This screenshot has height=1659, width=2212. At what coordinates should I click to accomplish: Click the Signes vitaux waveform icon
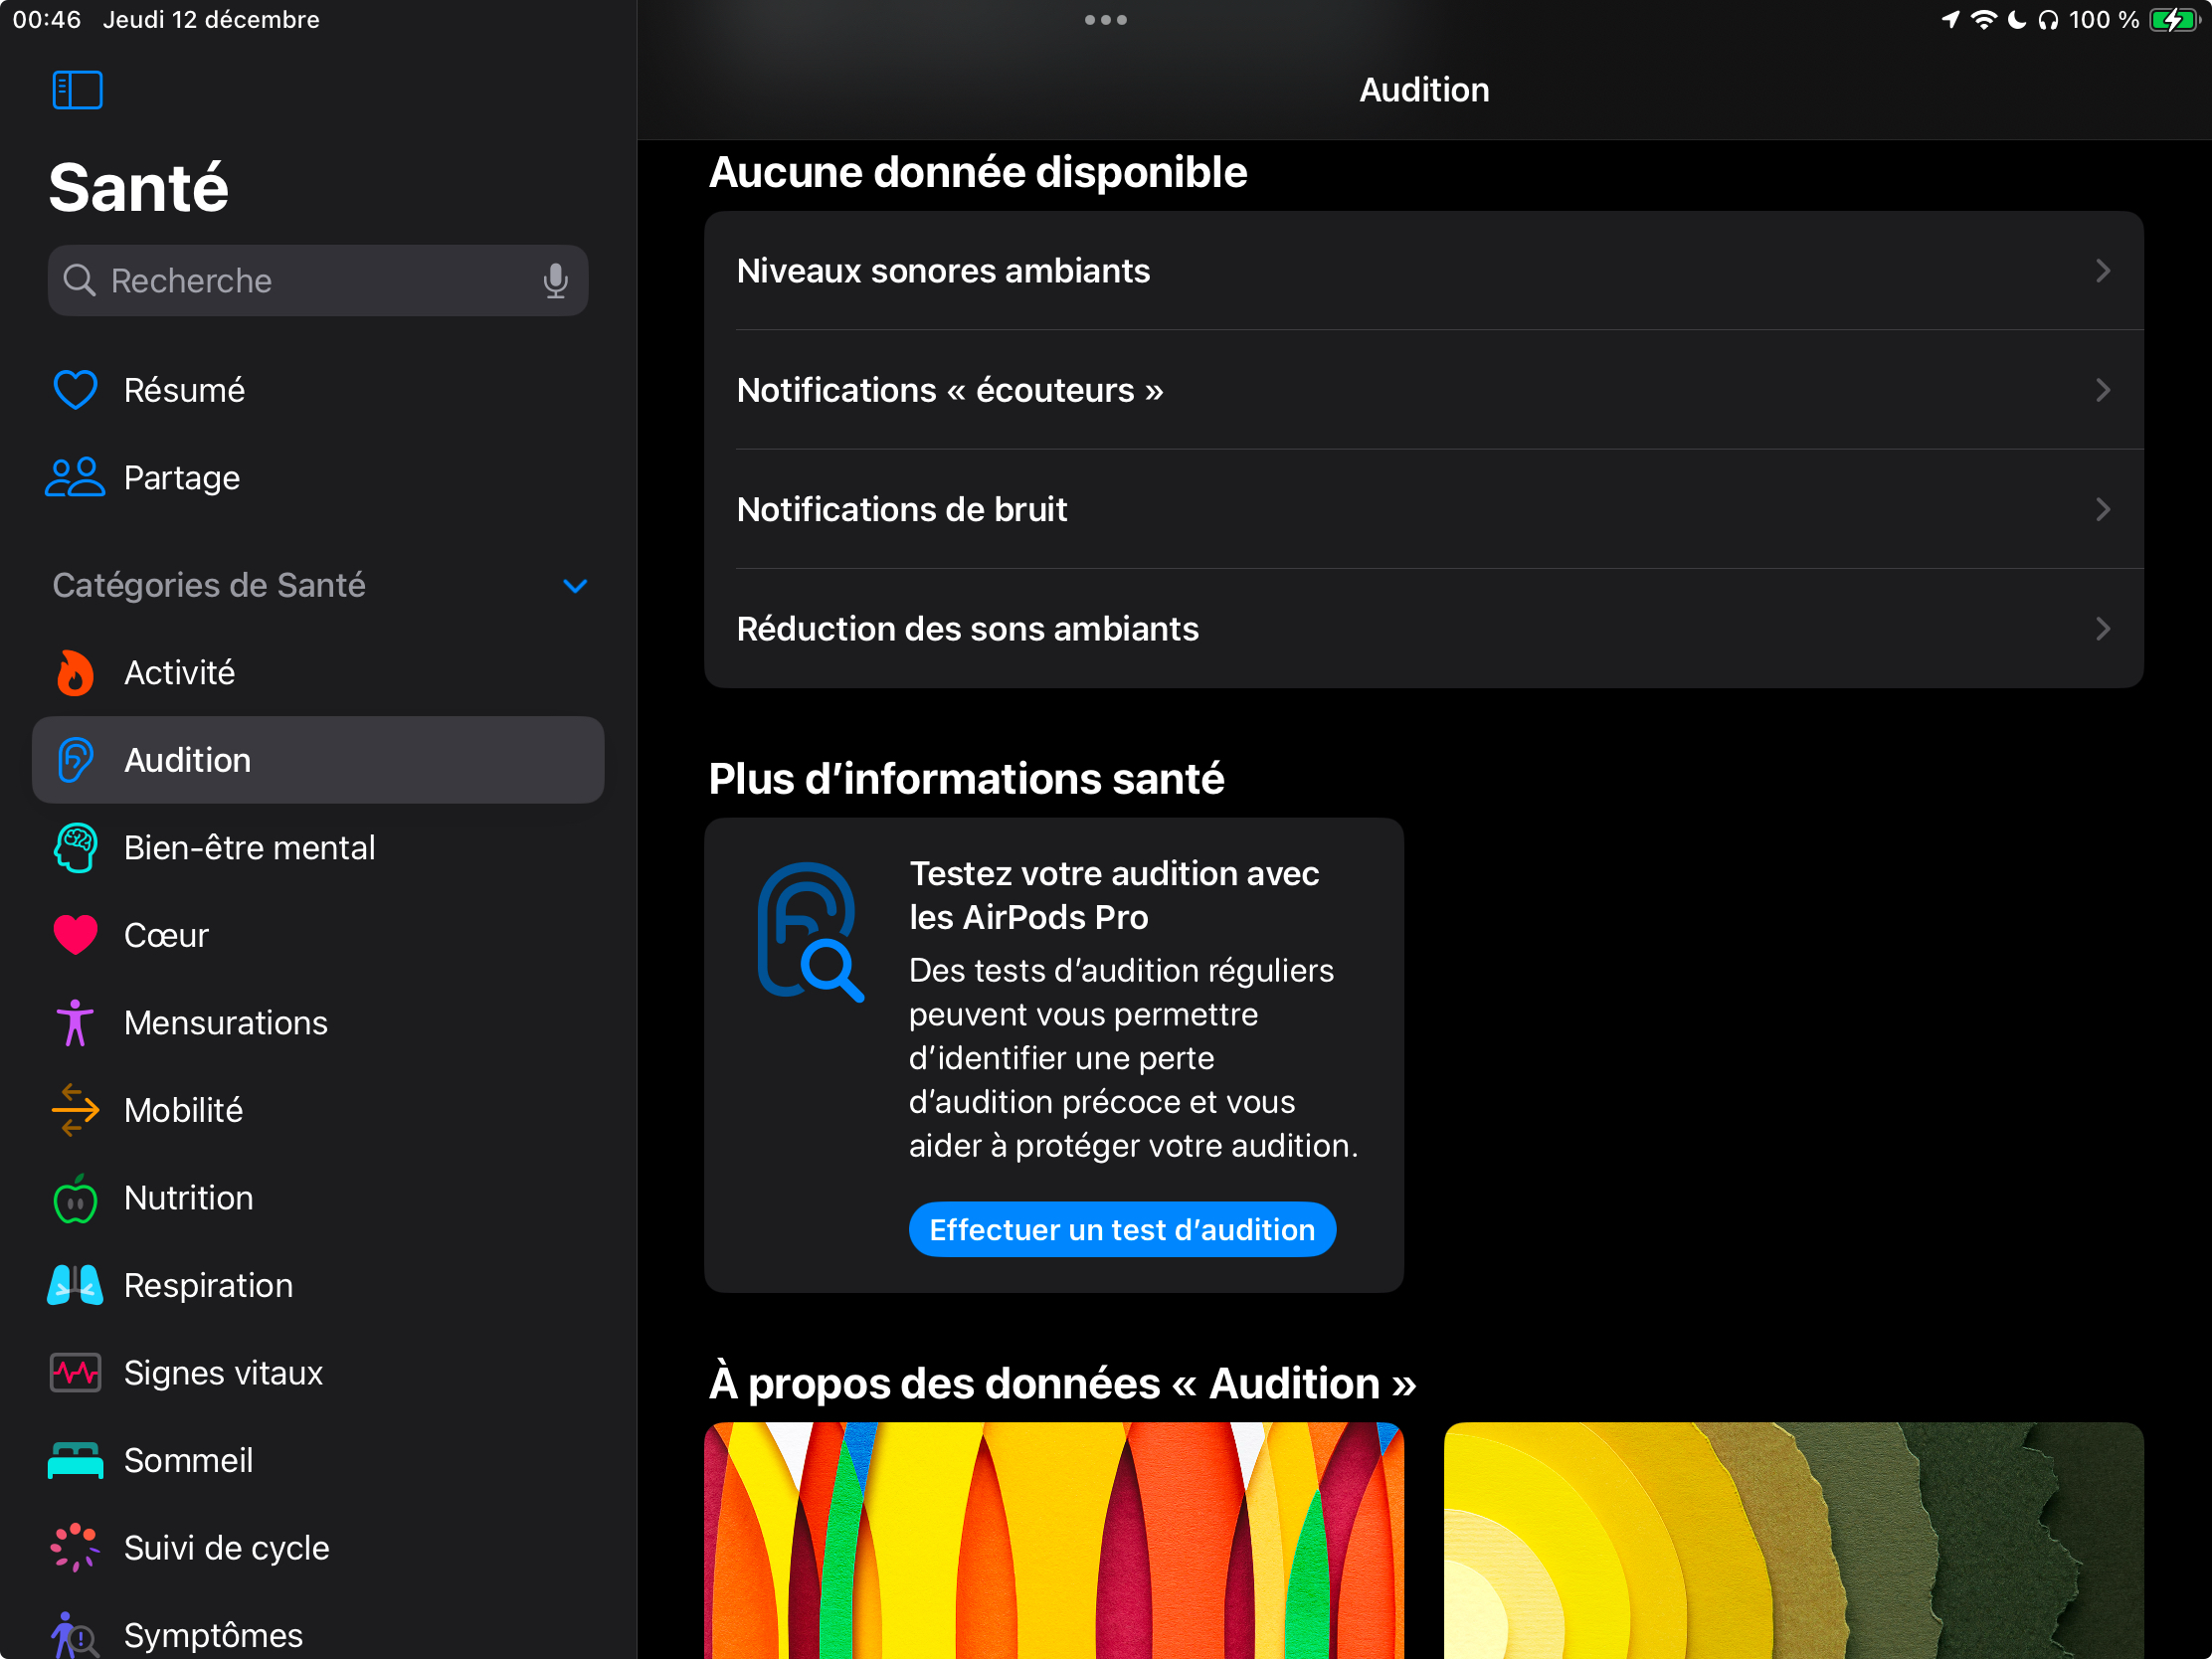(x=75, y=1373)
